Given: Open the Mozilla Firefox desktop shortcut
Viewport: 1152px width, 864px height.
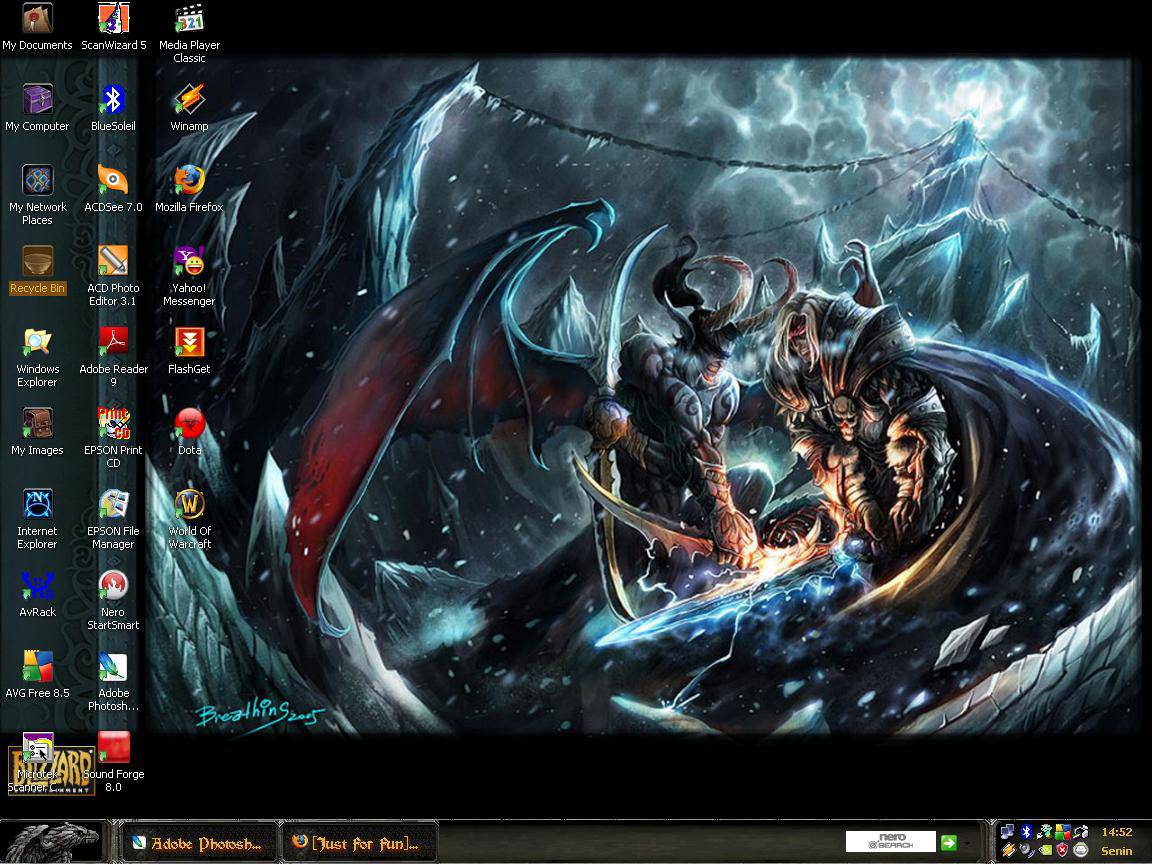Looking at the screenshot, I should (190, 188).
